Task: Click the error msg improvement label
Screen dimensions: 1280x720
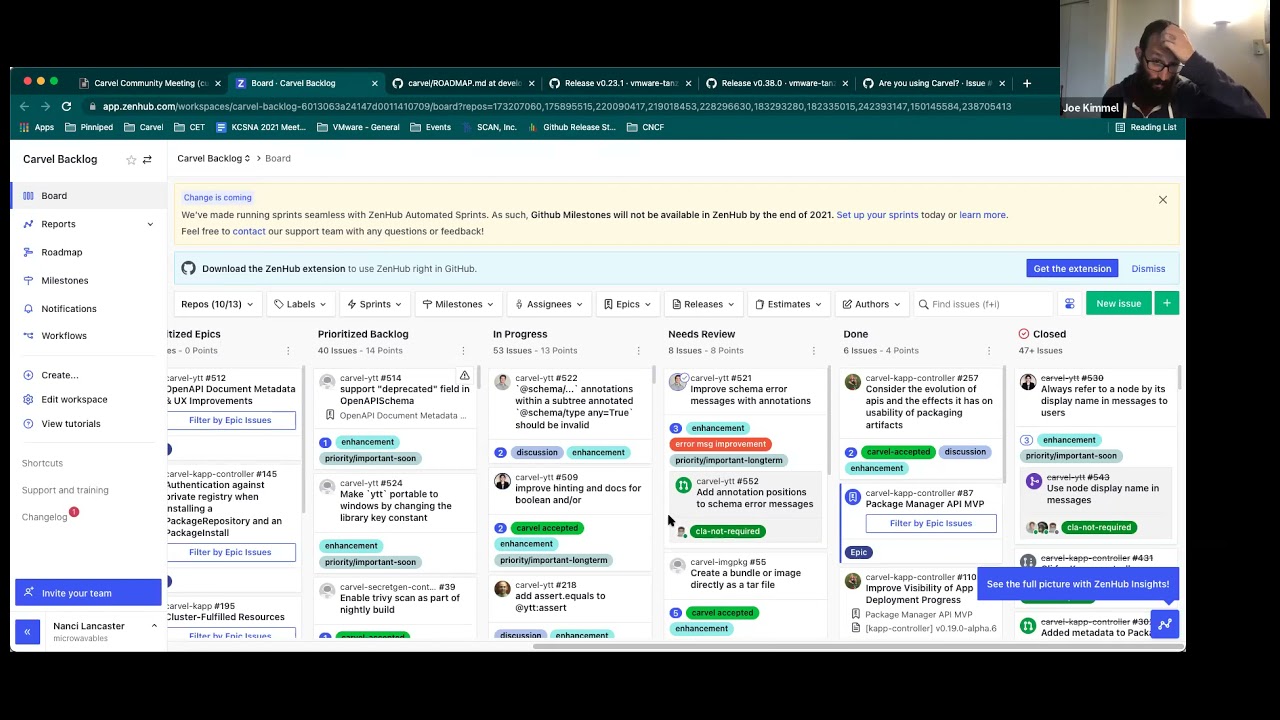Action: point(720,444)
